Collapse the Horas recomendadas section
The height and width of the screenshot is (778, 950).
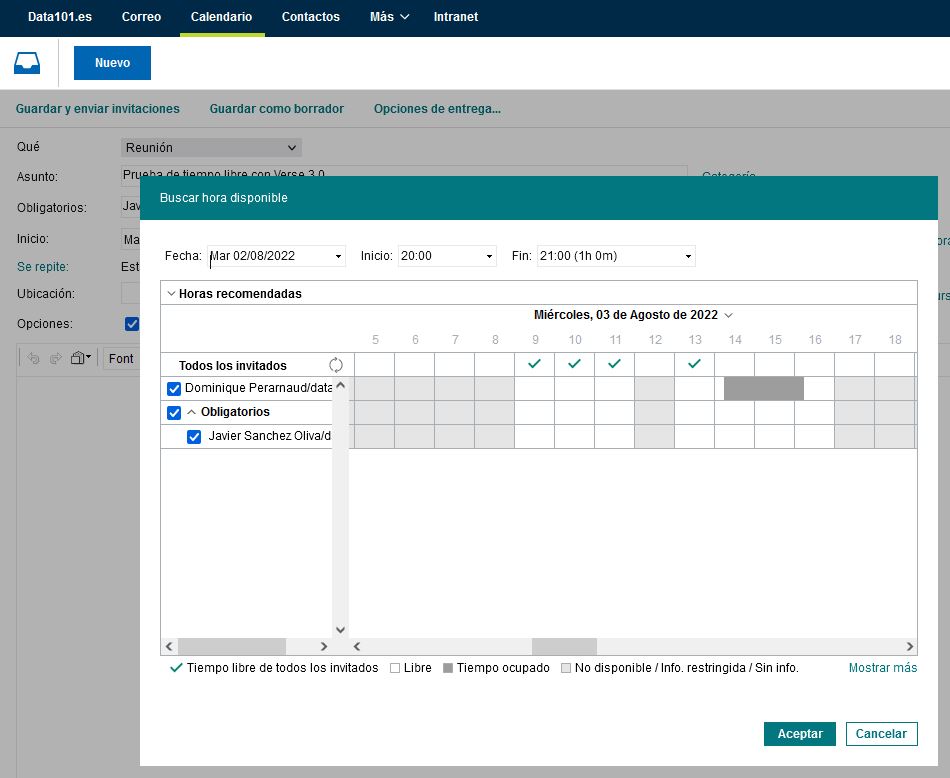(x=171, y=294)
